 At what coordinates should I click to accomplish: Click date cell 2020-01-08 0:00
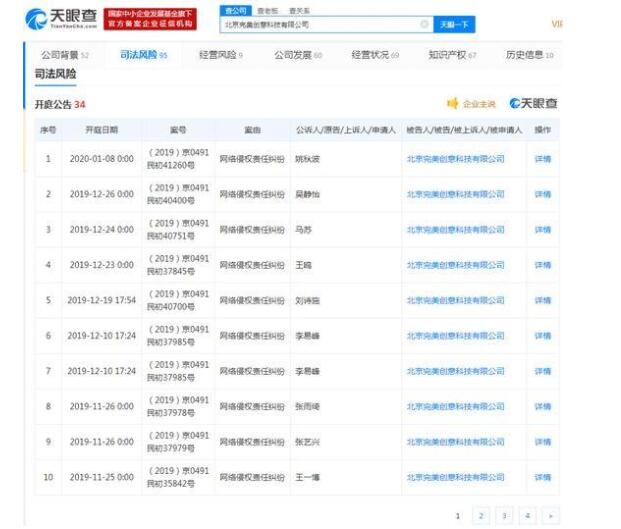[x=102, y=159]
